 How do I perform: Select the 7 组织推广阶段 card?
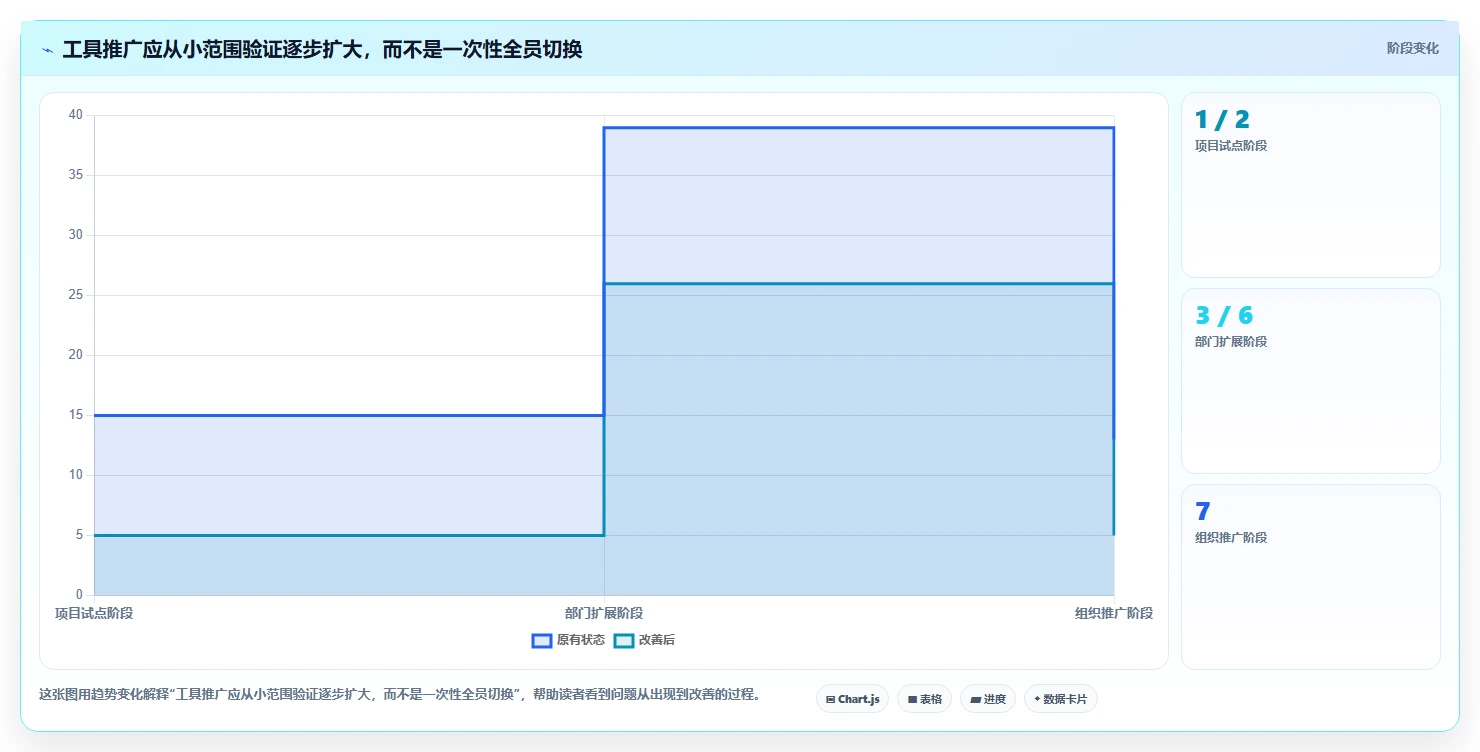click(1311, 577)
